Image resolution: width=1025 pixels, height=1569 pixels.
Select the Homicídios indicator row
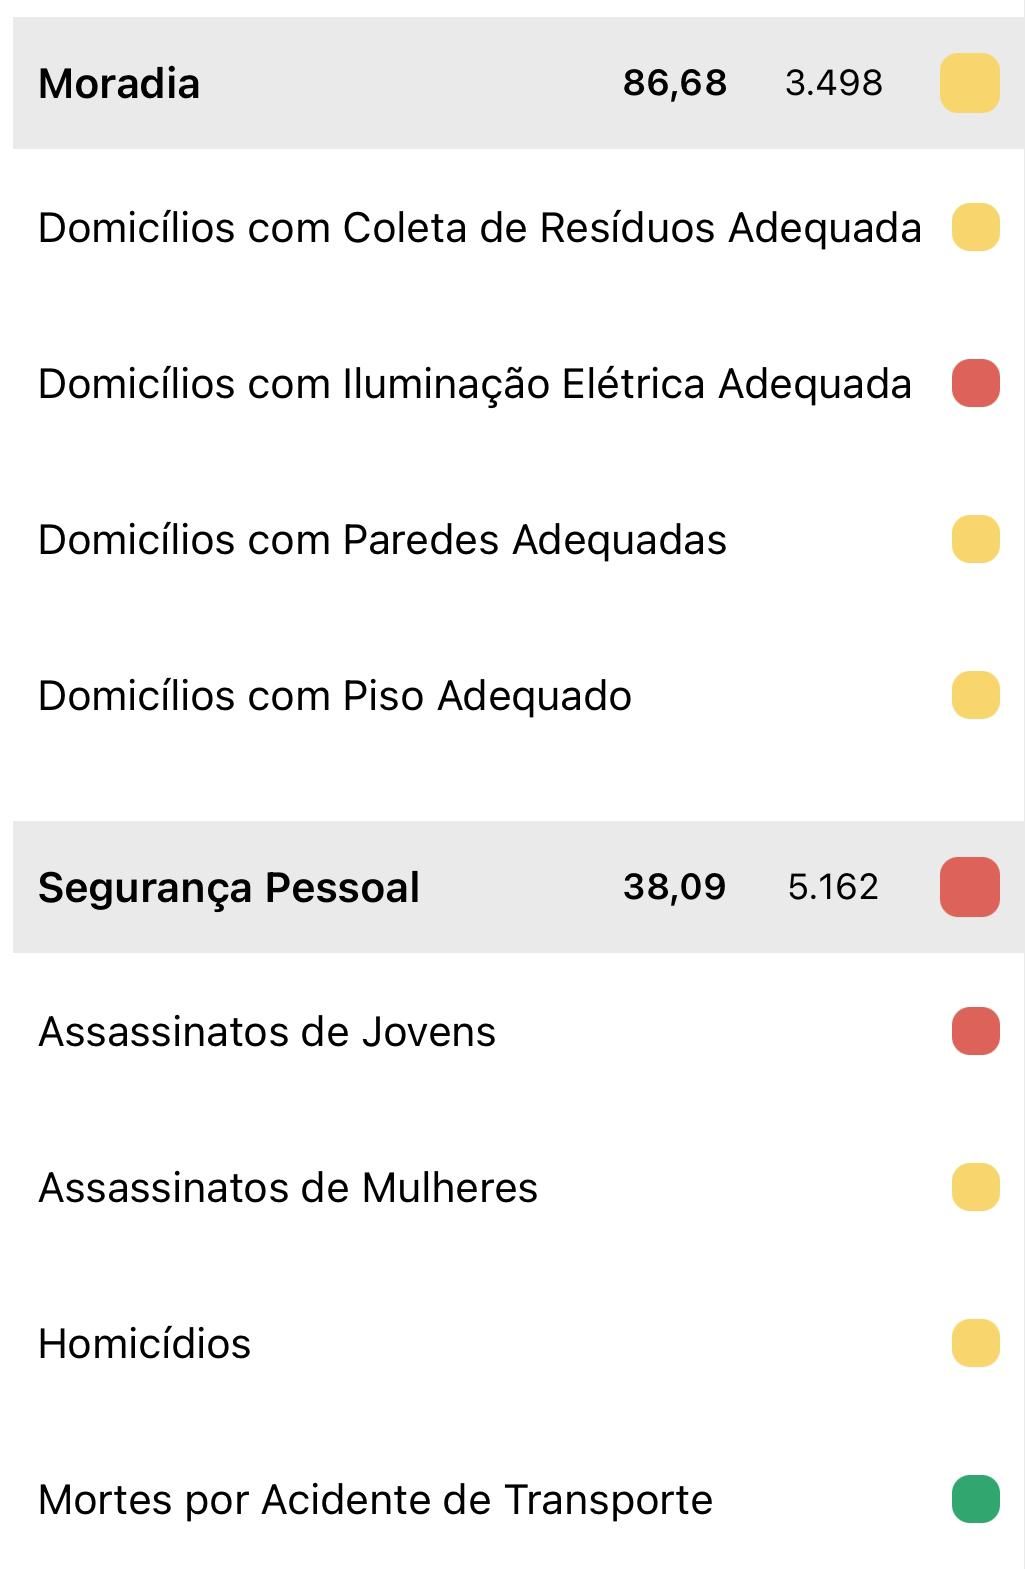(144, 1344)
